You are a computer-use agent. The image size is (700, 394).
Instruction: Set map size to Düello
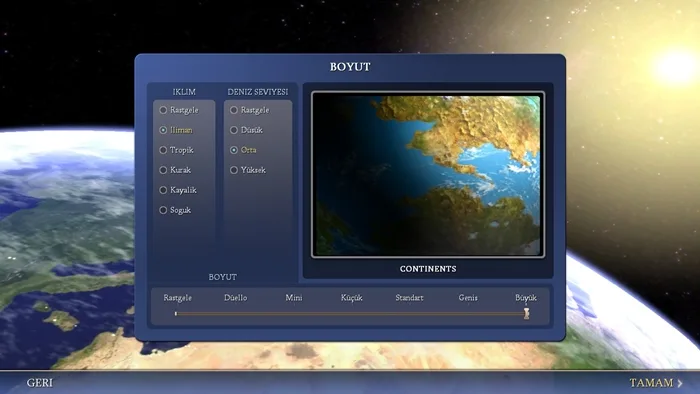[x=235, y=298]
